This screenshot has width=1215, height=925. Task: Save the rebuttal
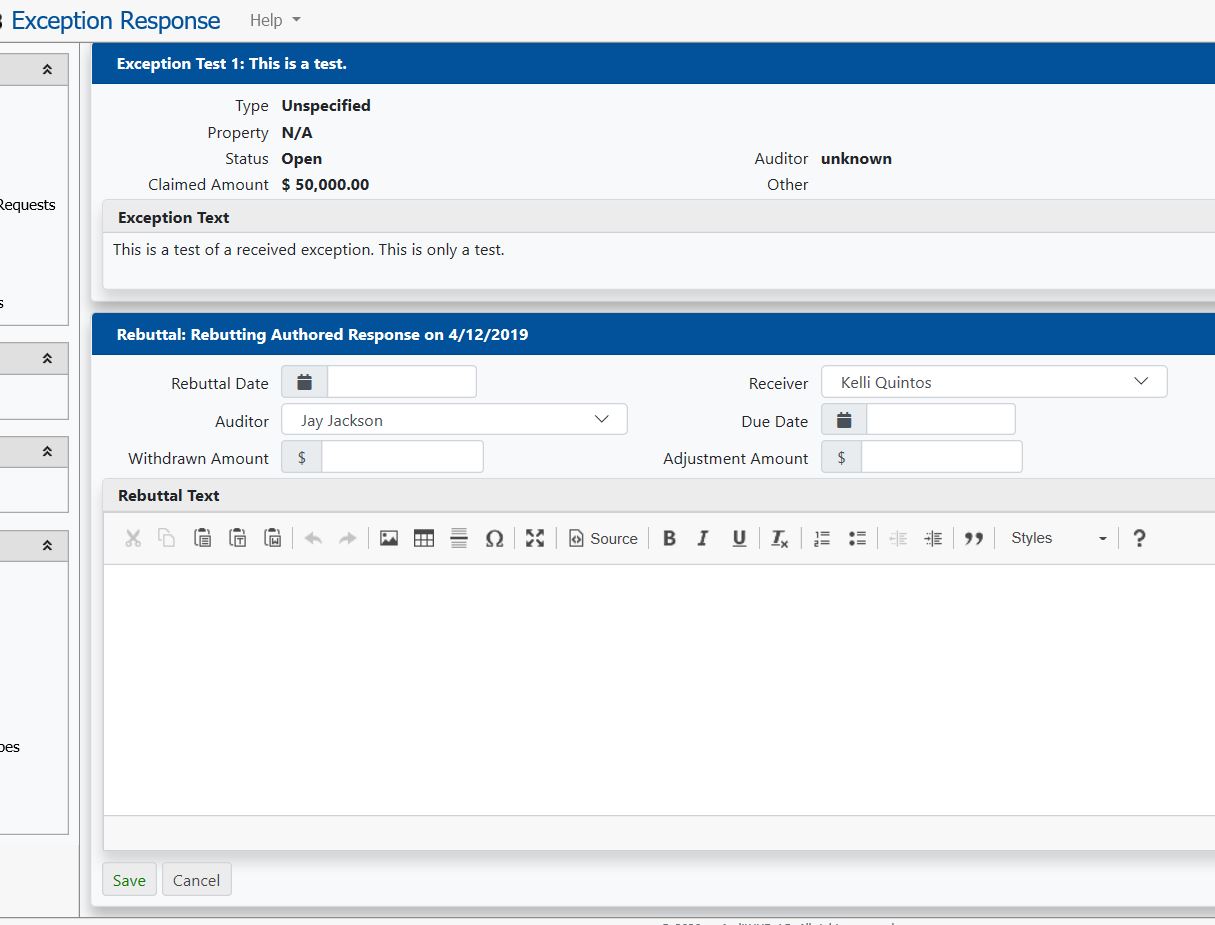[129, 880]
